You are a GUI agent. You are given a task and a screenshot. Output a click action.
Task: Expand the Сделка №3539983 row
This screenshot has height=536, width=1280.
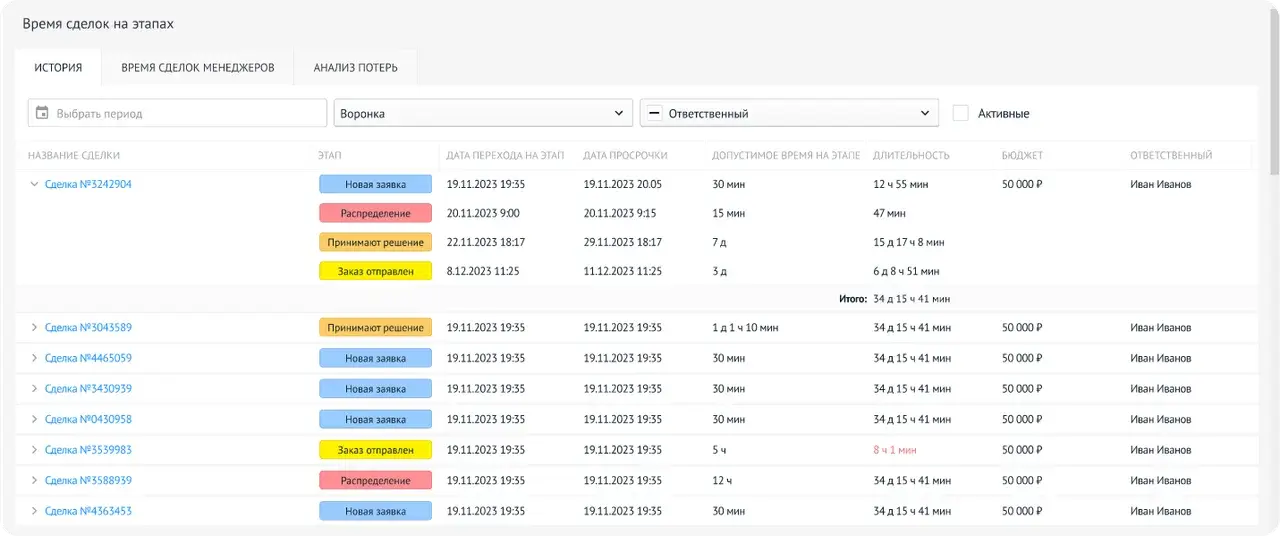pyautogui.click(x=33, y=450)
